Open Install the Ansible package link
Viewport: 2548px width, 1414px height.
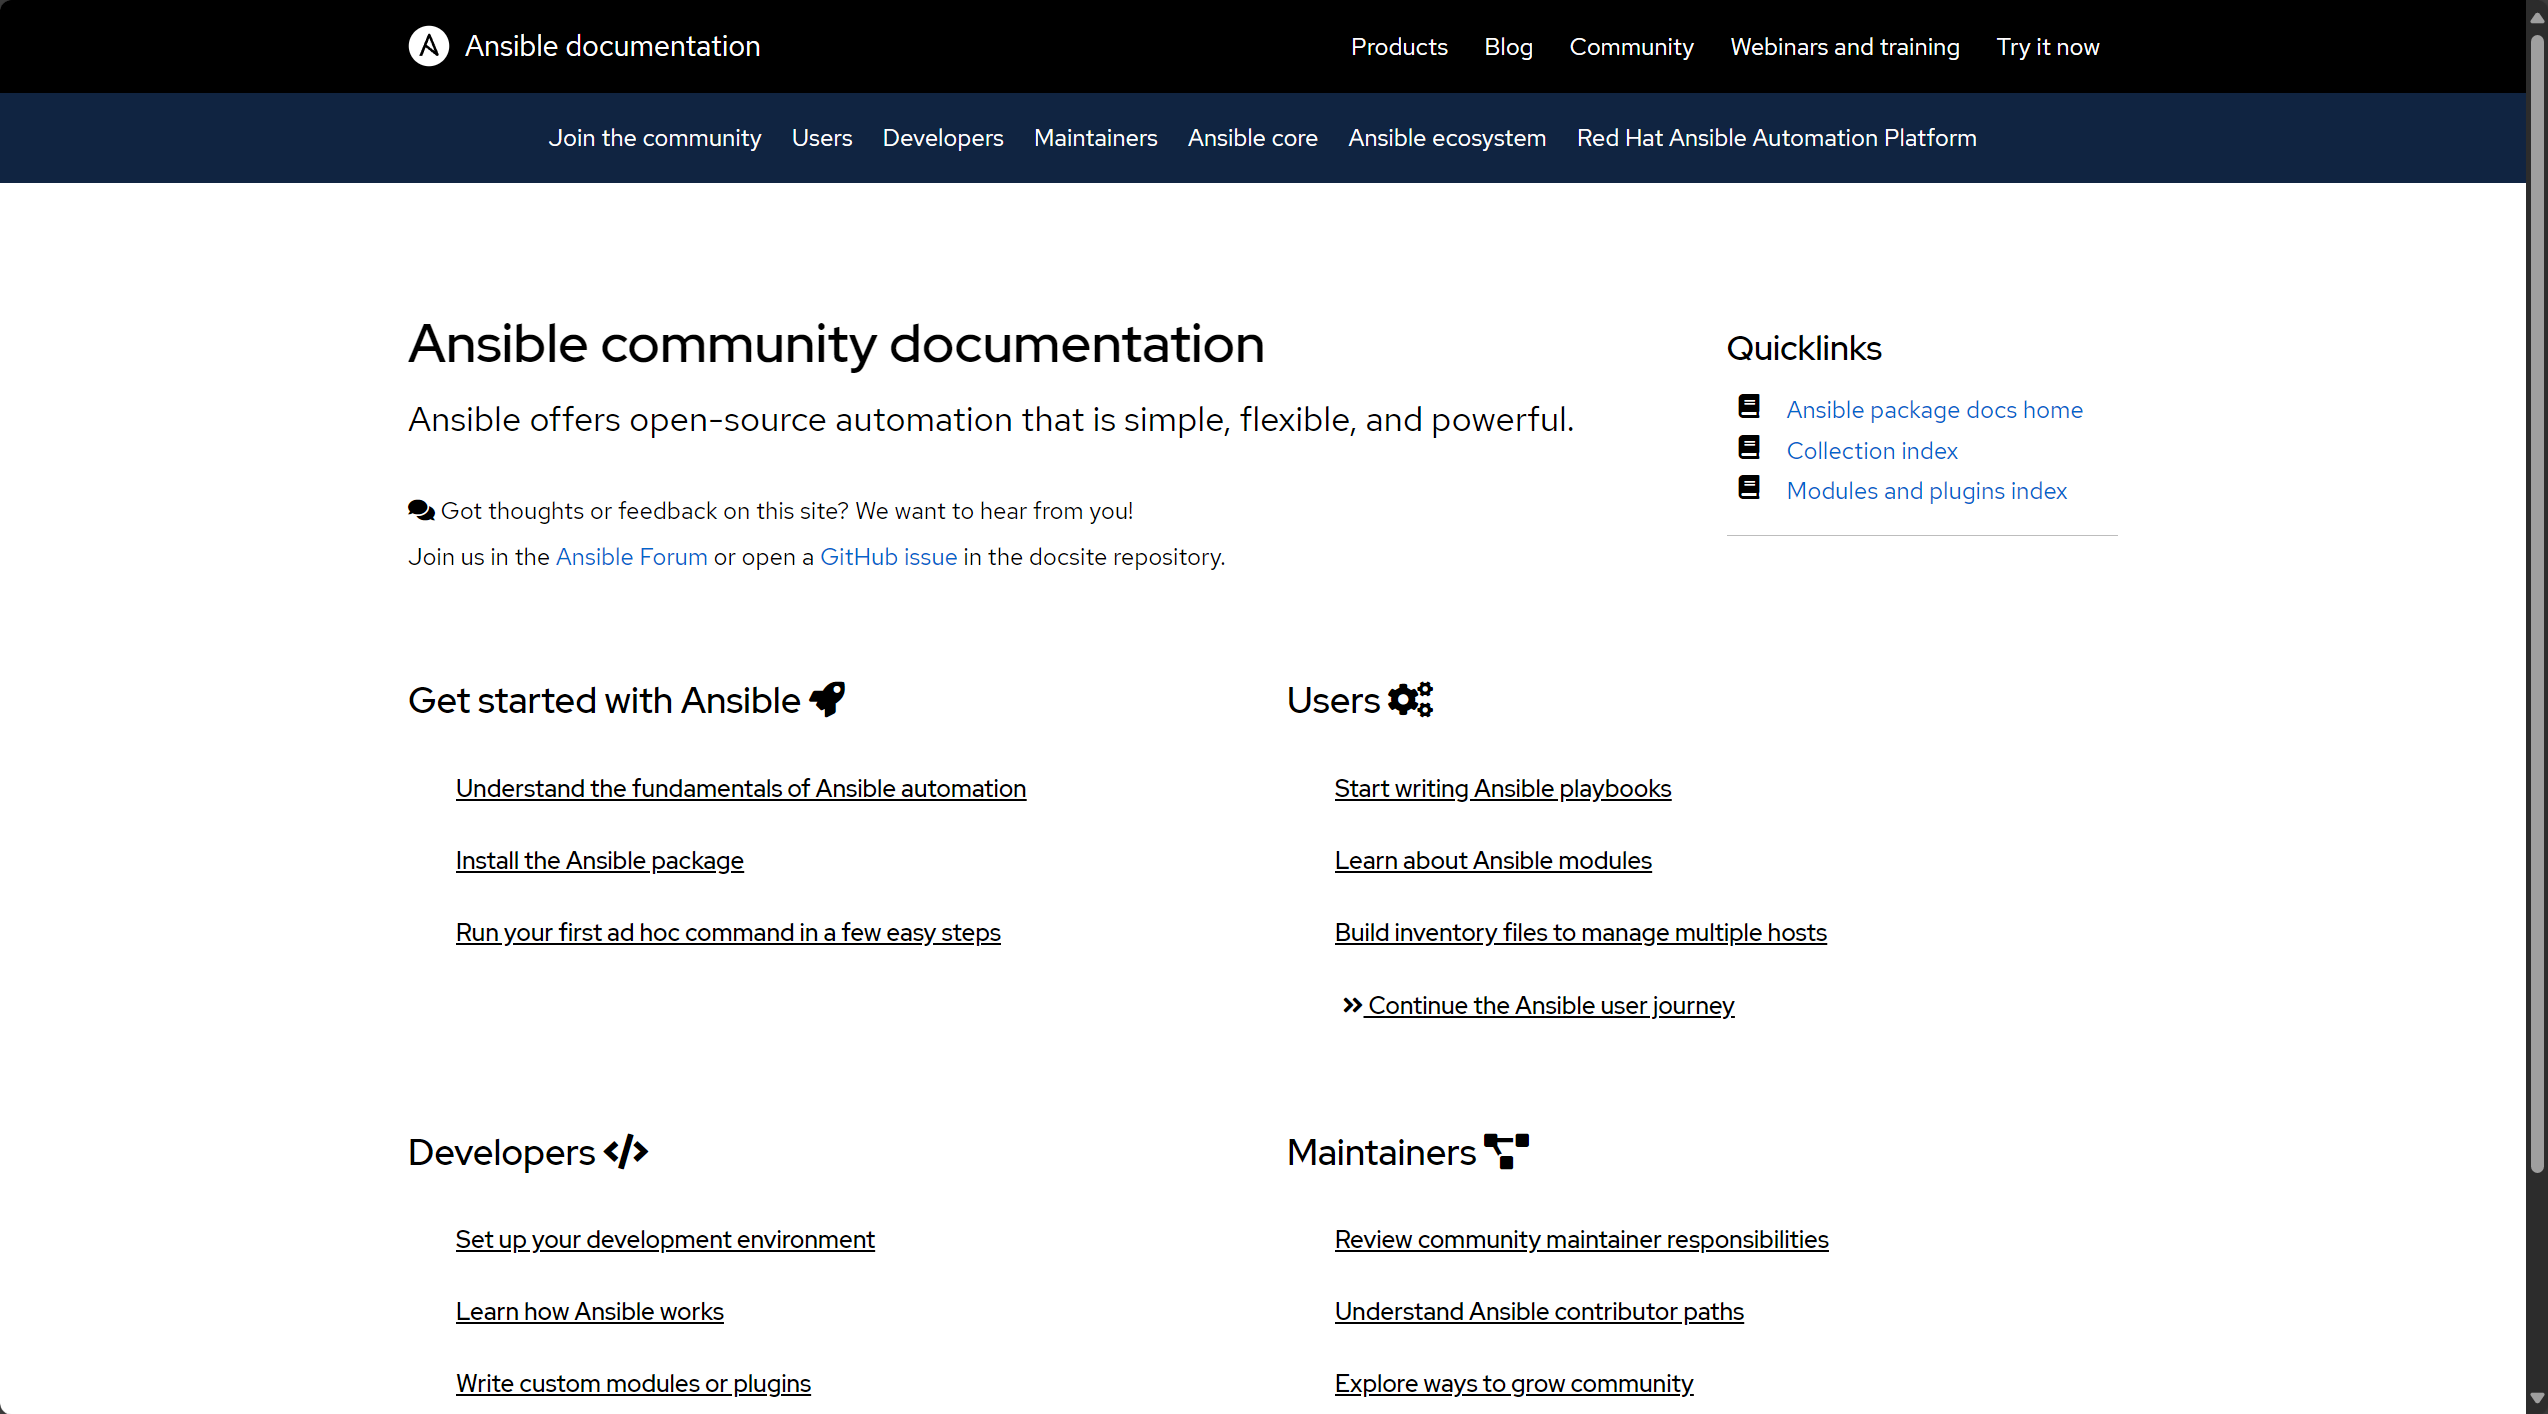600,861
